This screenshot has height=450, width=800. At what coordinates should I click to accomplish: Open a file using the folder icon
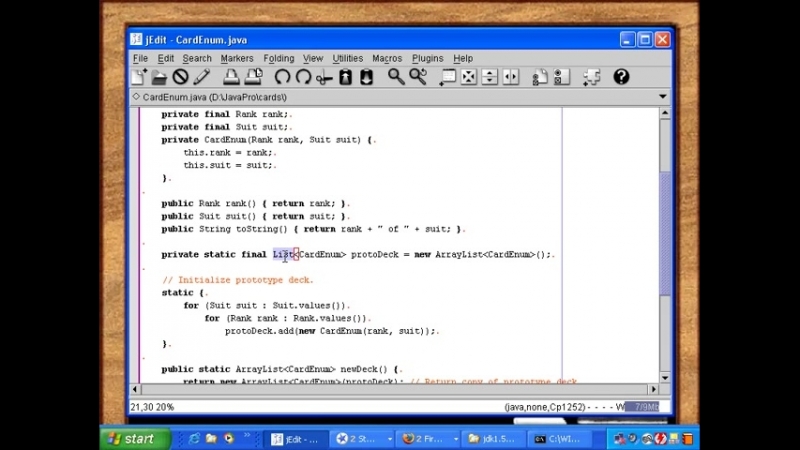pos(159,77)
